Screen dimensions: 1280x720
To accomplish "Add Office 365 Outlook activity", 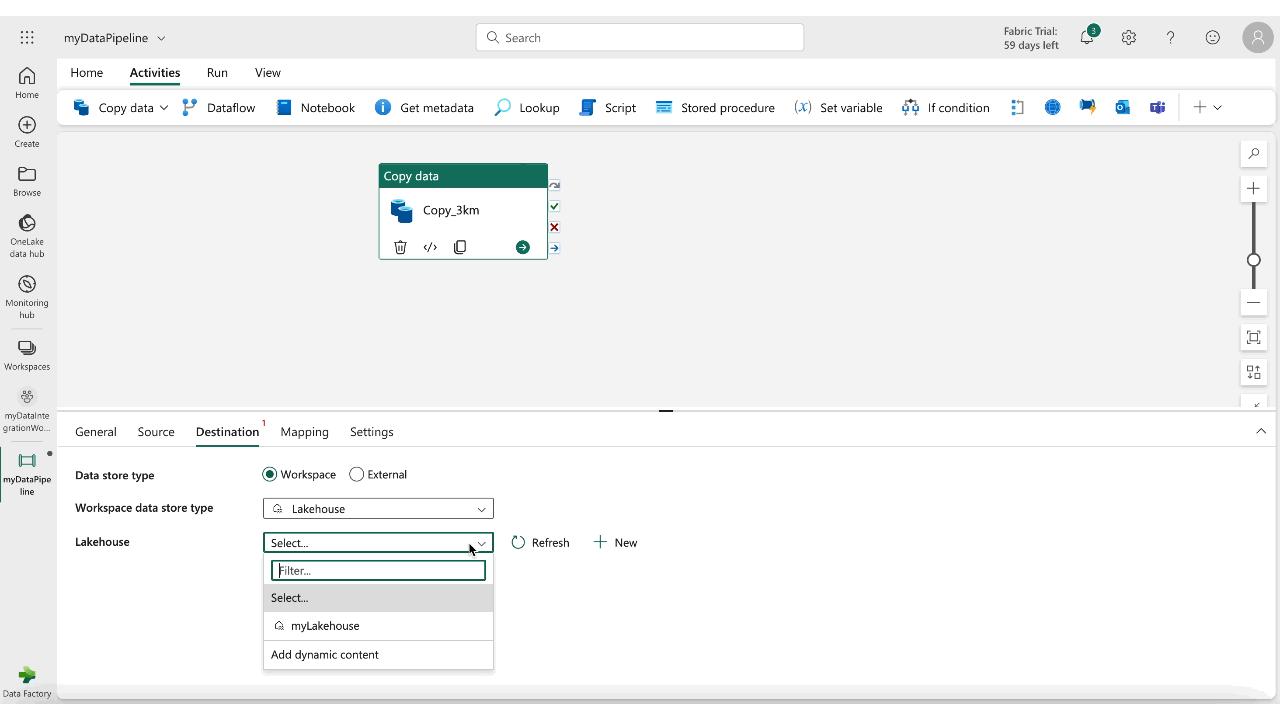I will [x=1122, y=107].
